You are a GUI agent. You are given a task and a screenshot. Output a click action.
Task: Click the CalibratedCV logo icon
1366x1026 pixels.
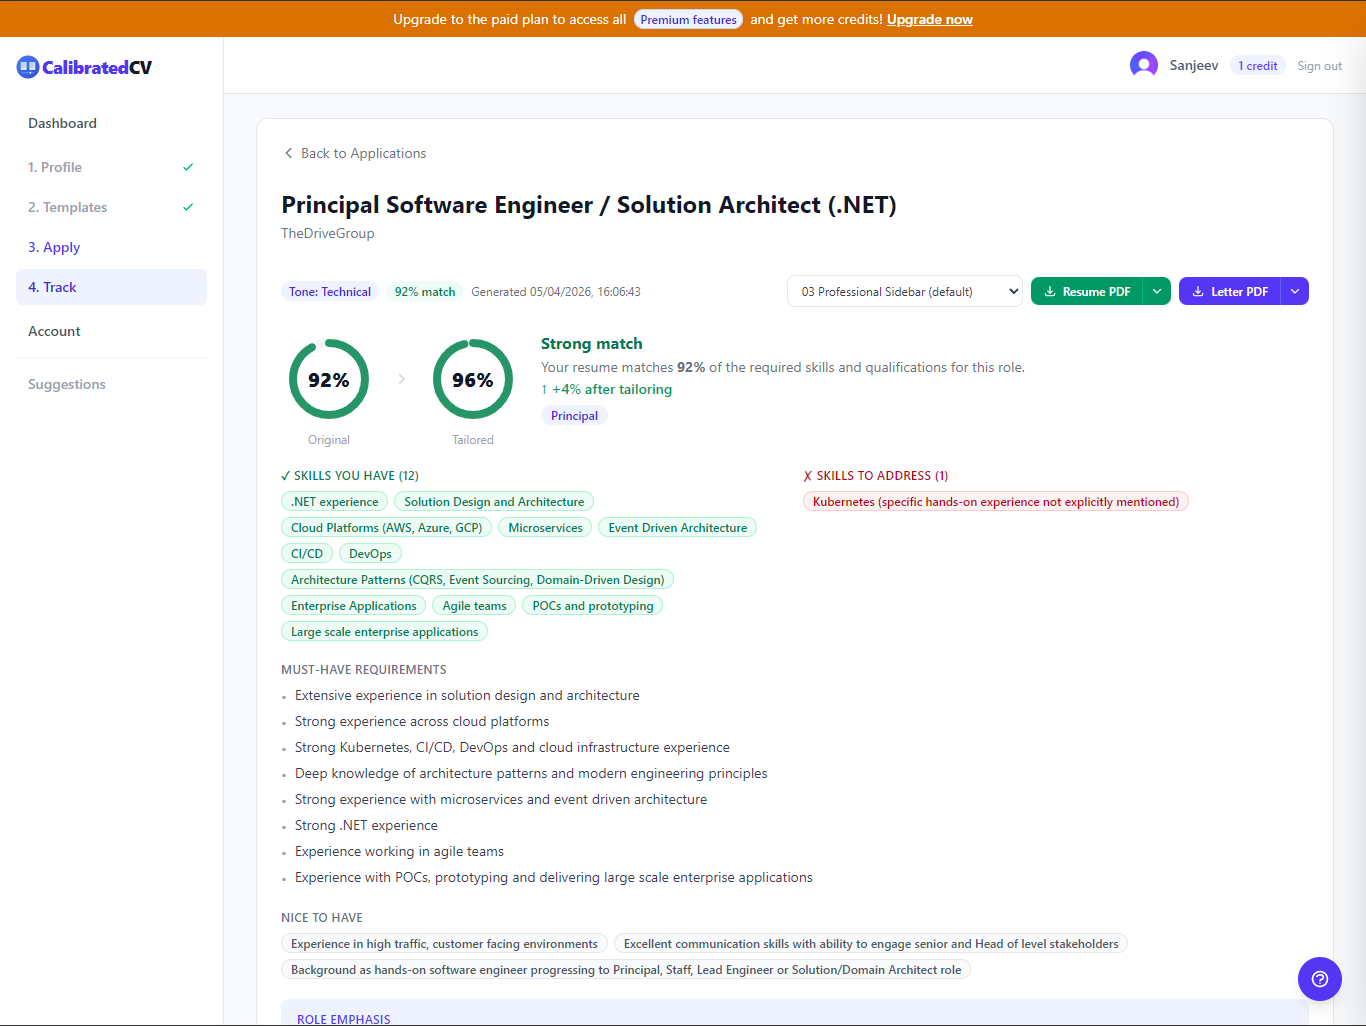coord(28,67)
